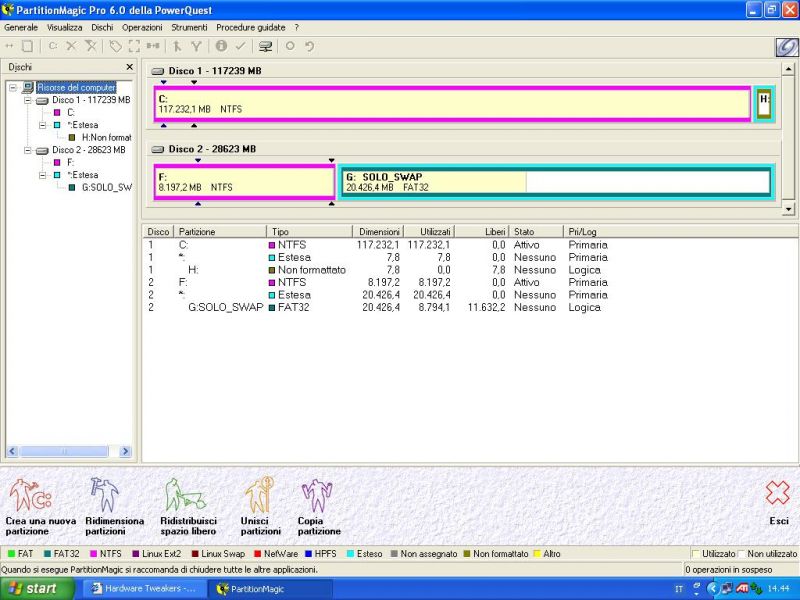
Task: Click the C: drive toolbar icon
Action: (53, 46)
